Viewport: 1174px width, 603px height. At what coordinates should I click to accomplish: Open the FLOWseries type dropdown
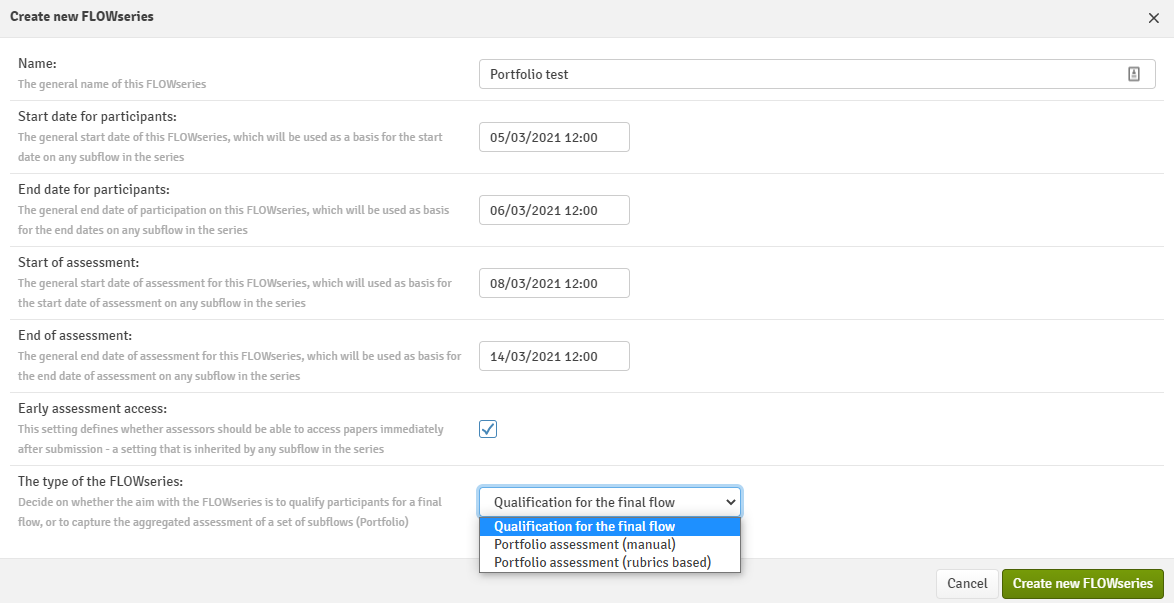[x=610, y=502]
